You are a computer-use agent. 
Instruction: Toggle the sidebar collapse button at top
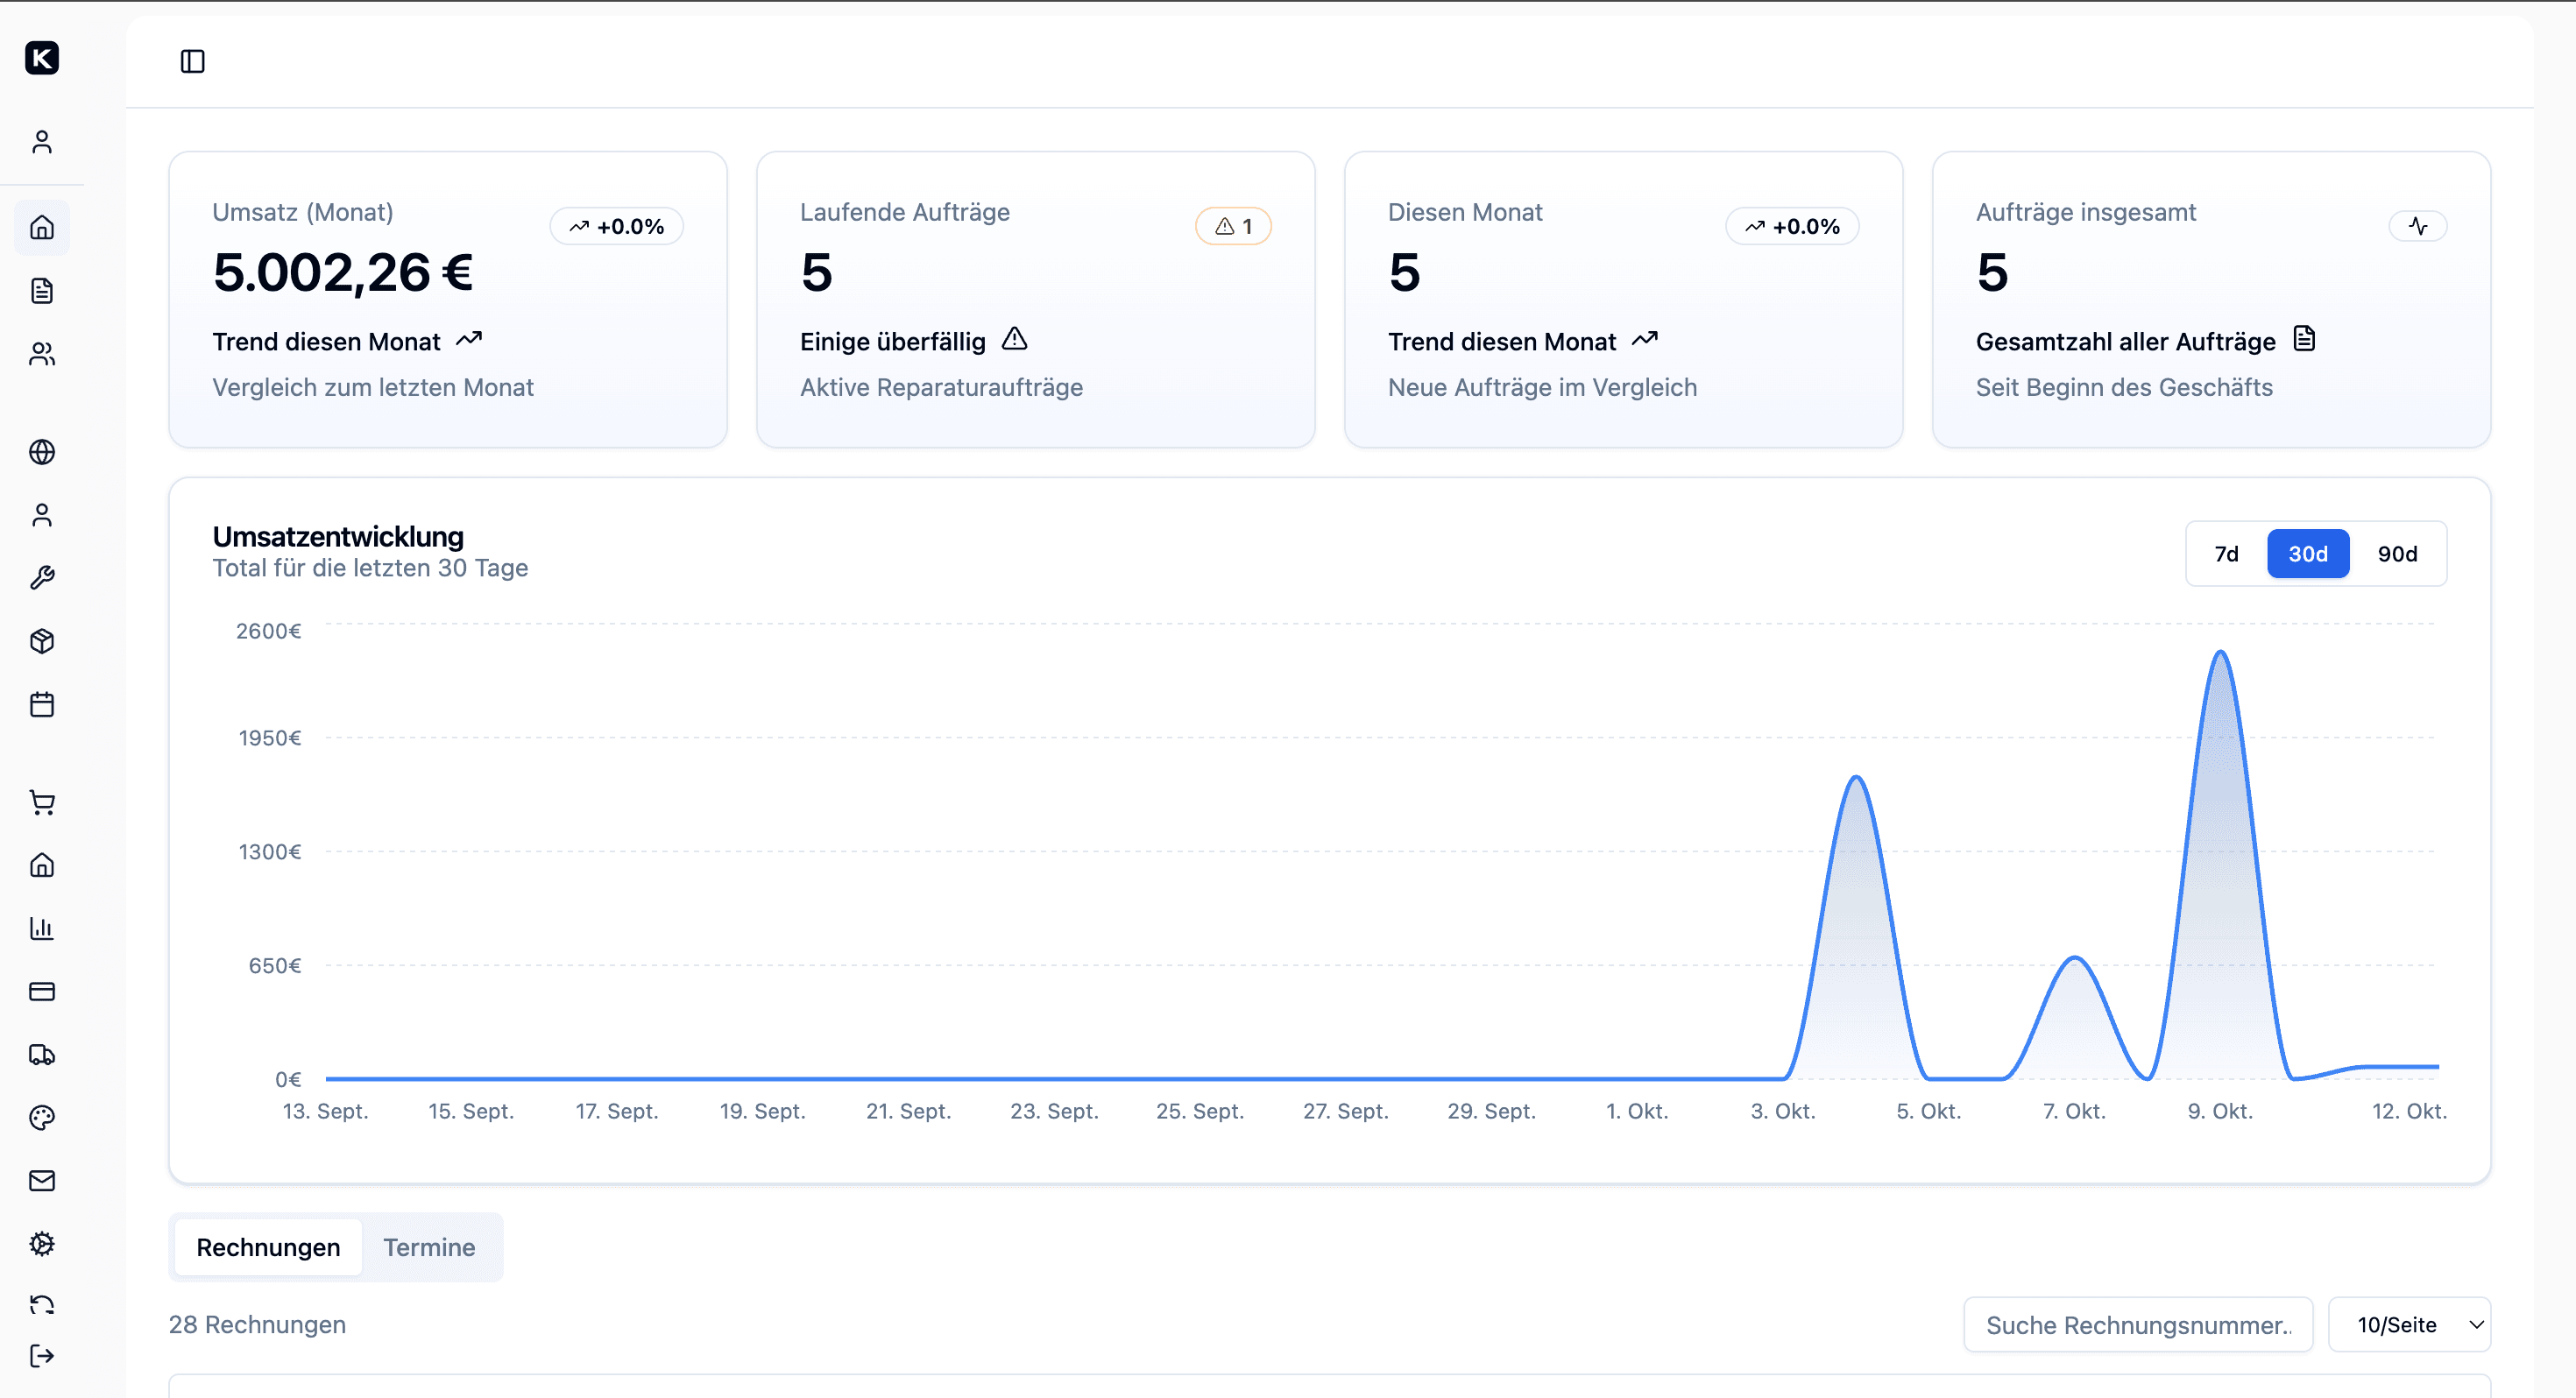click(x=192, y=61)
